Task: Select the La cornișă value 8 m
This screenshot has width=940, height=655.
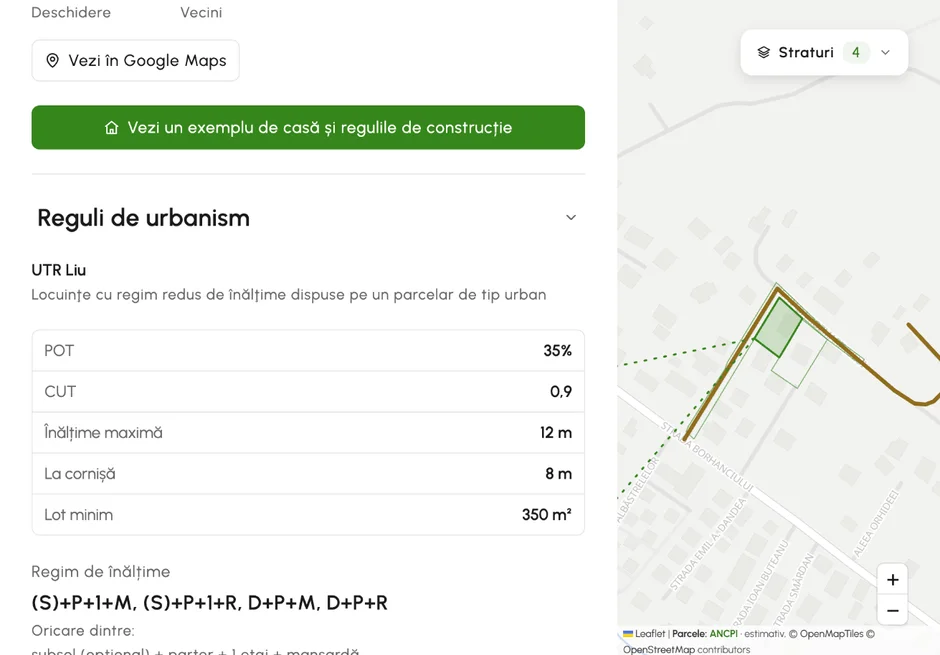Action: 558,474
